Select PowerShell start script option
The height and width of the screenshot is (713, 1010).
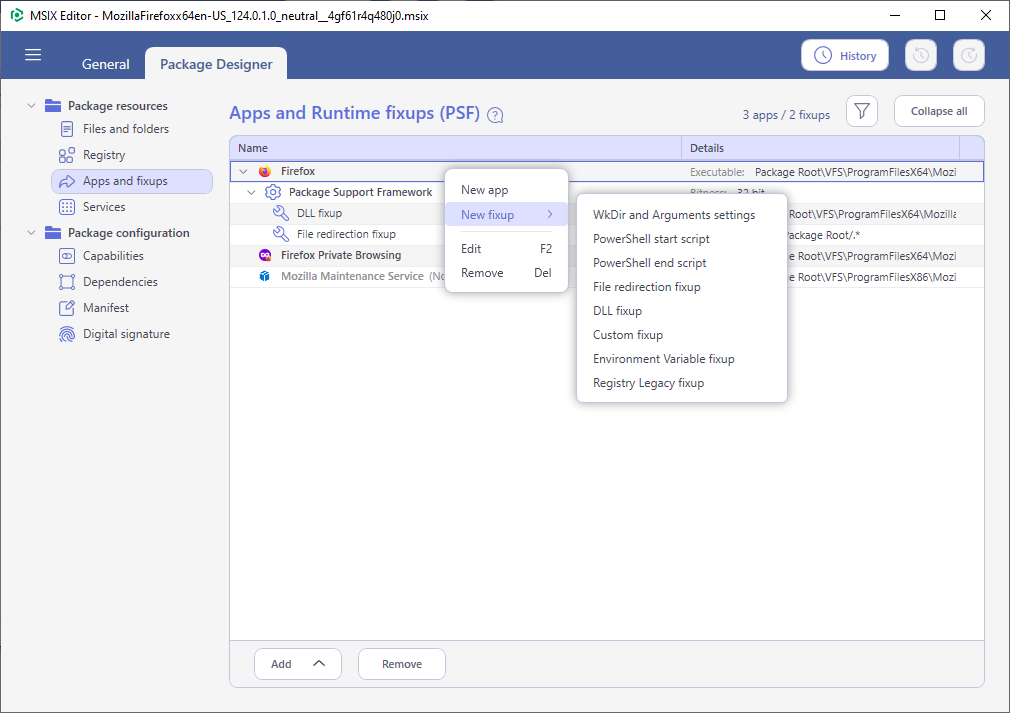point(681,239)
